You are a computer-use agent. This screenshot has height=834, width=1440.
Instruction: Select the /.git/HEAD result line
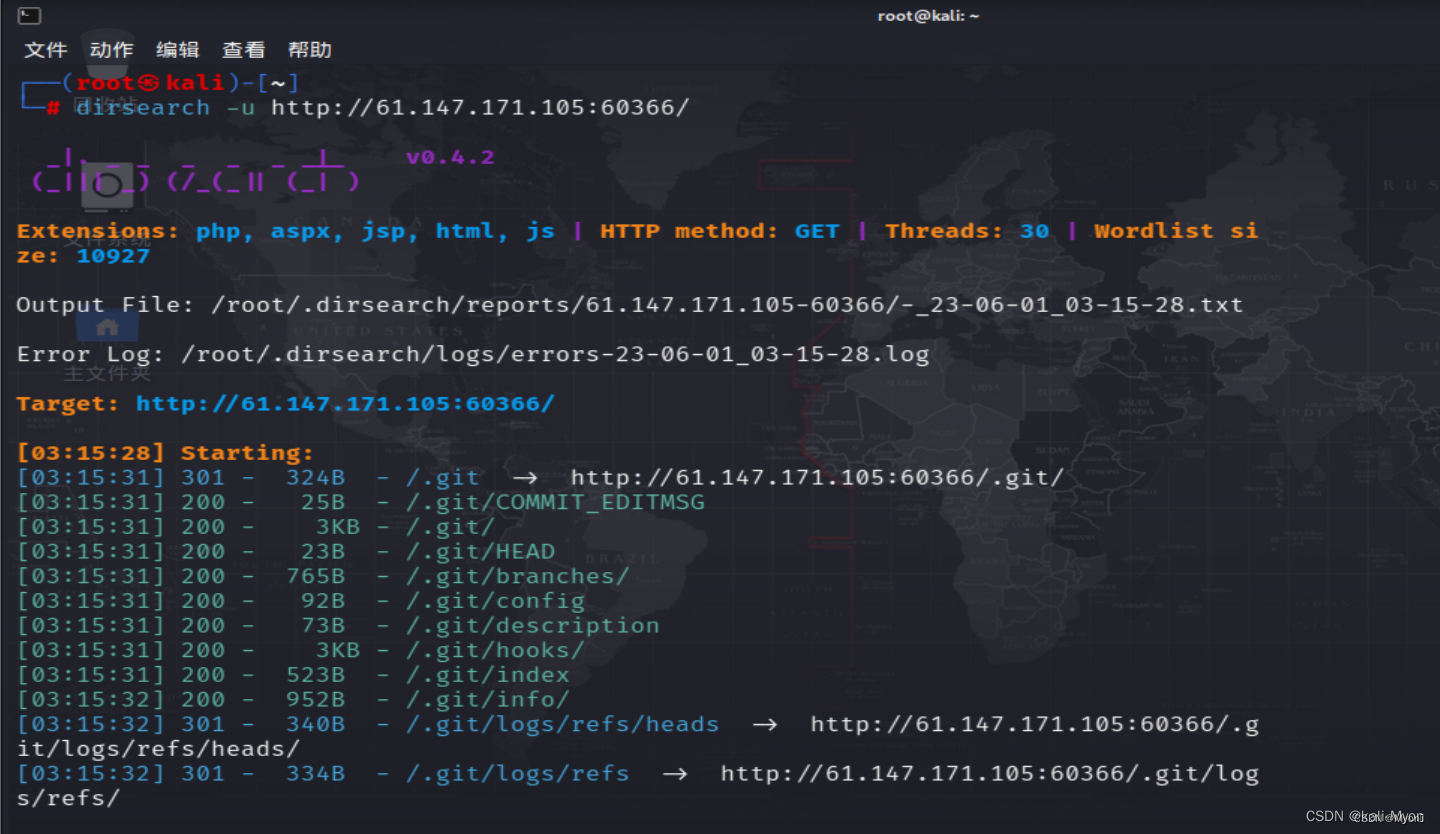(x=286, y=551)
